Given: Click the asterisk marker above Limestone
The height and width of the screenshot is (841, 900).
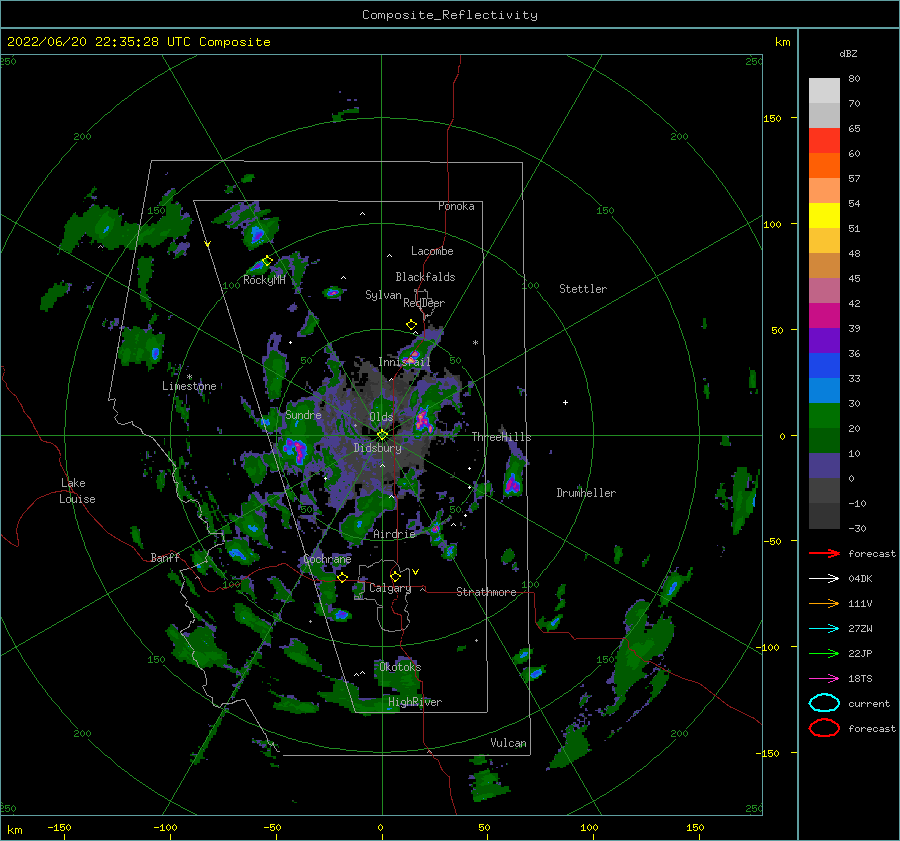Looking at the screenshot, I should 189,377.
